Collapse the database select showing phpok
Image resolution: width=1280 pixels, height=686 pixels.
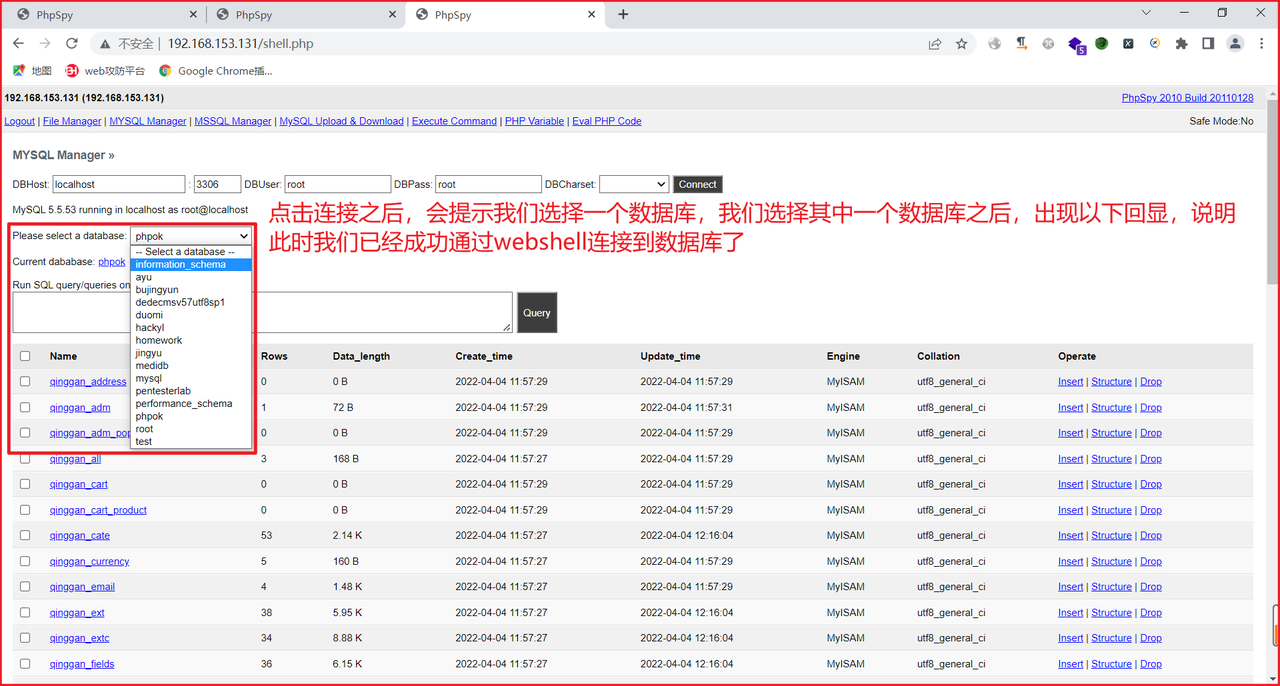click(x=191, y=236)
